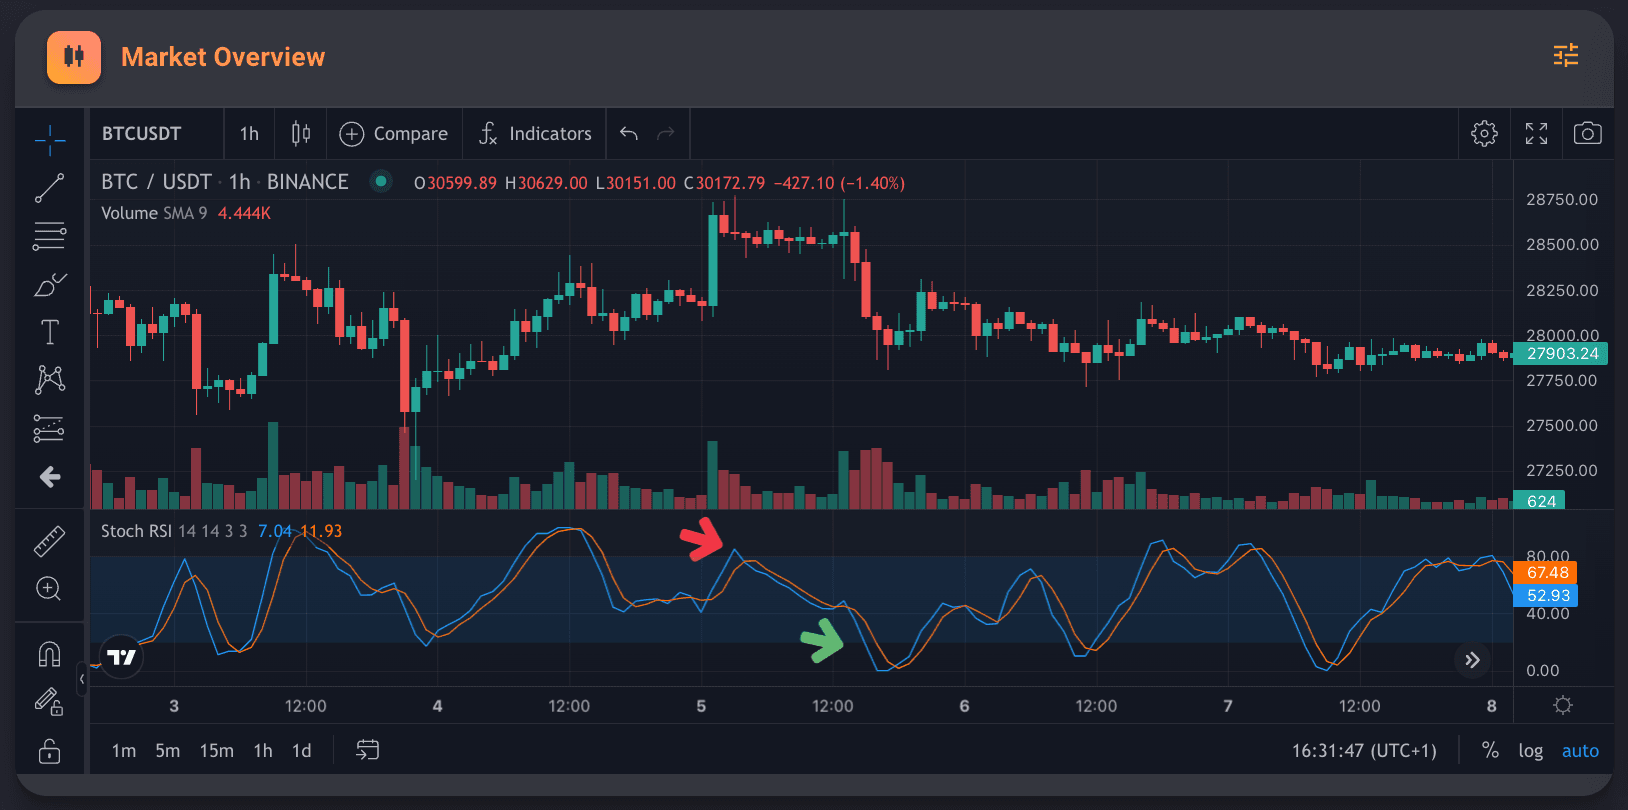1628x810 pixels.
Task: Toggle magnet mode on the left toolbar
Action: pyautogui.click(x=49, y=654)
